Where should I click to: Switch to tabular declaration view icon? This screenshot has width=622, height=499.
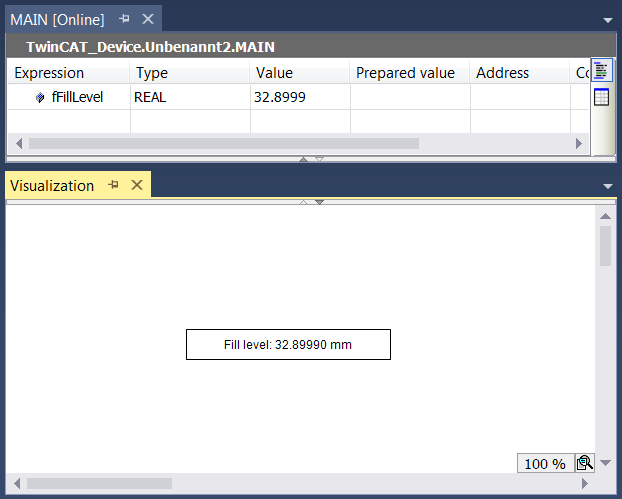[601, 97]
